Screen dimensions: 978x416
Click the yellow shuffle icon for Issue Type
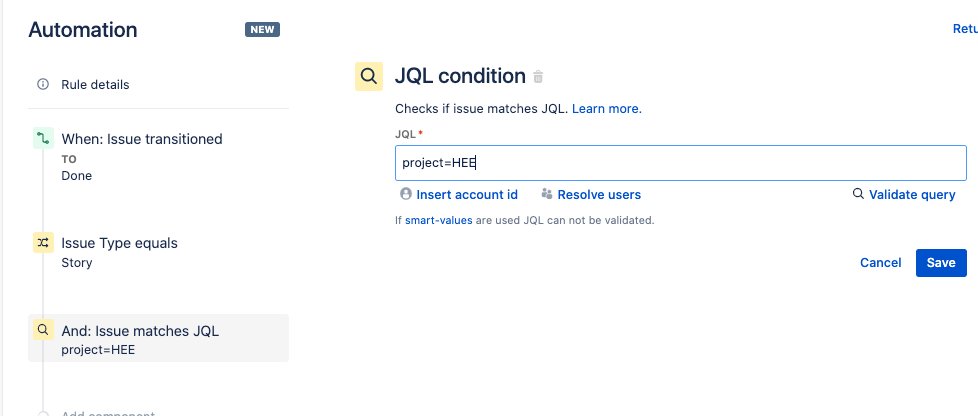click(43, 243)
